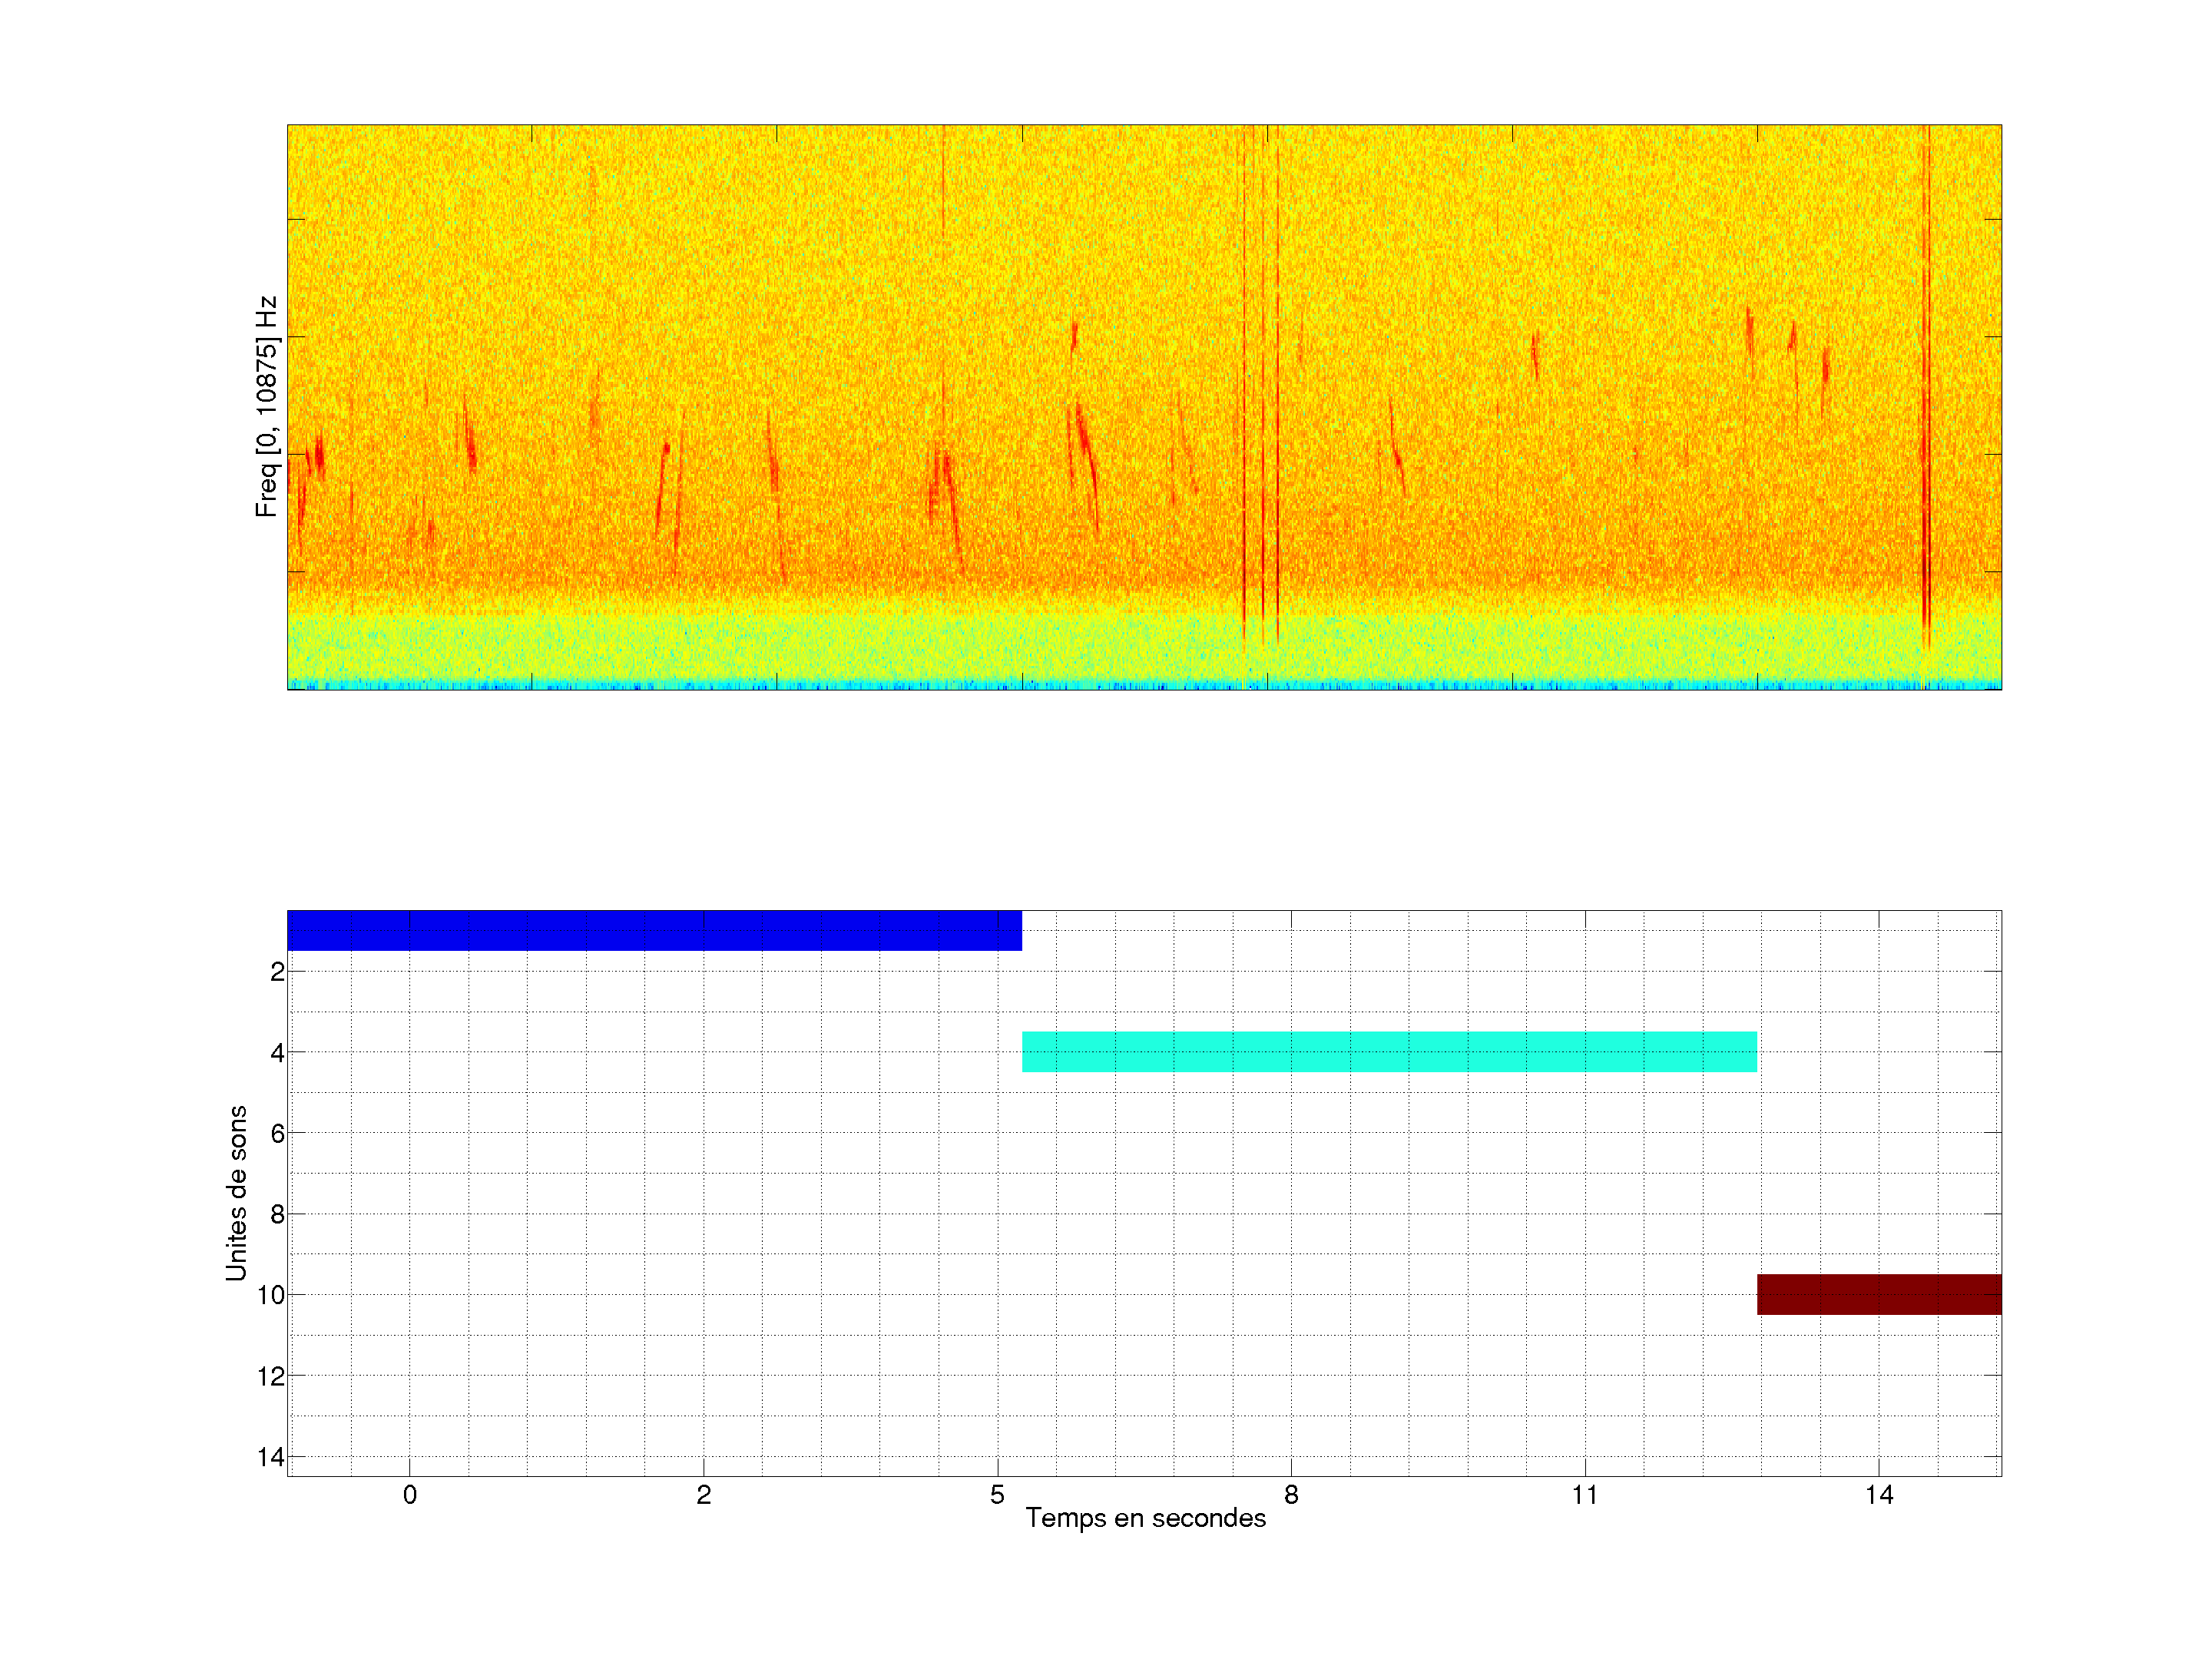The height and width of the screenshot is (1659, 2212).
Task: Click x-axis tick label 2
Action: 704,1495
